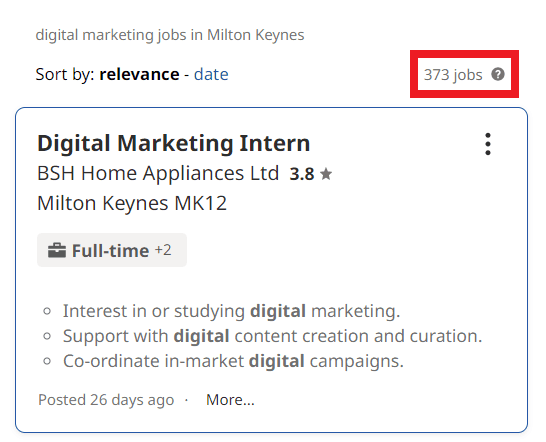
Task: Click the question mark help icon beside 373 jobs
Action: coord(498,74)
